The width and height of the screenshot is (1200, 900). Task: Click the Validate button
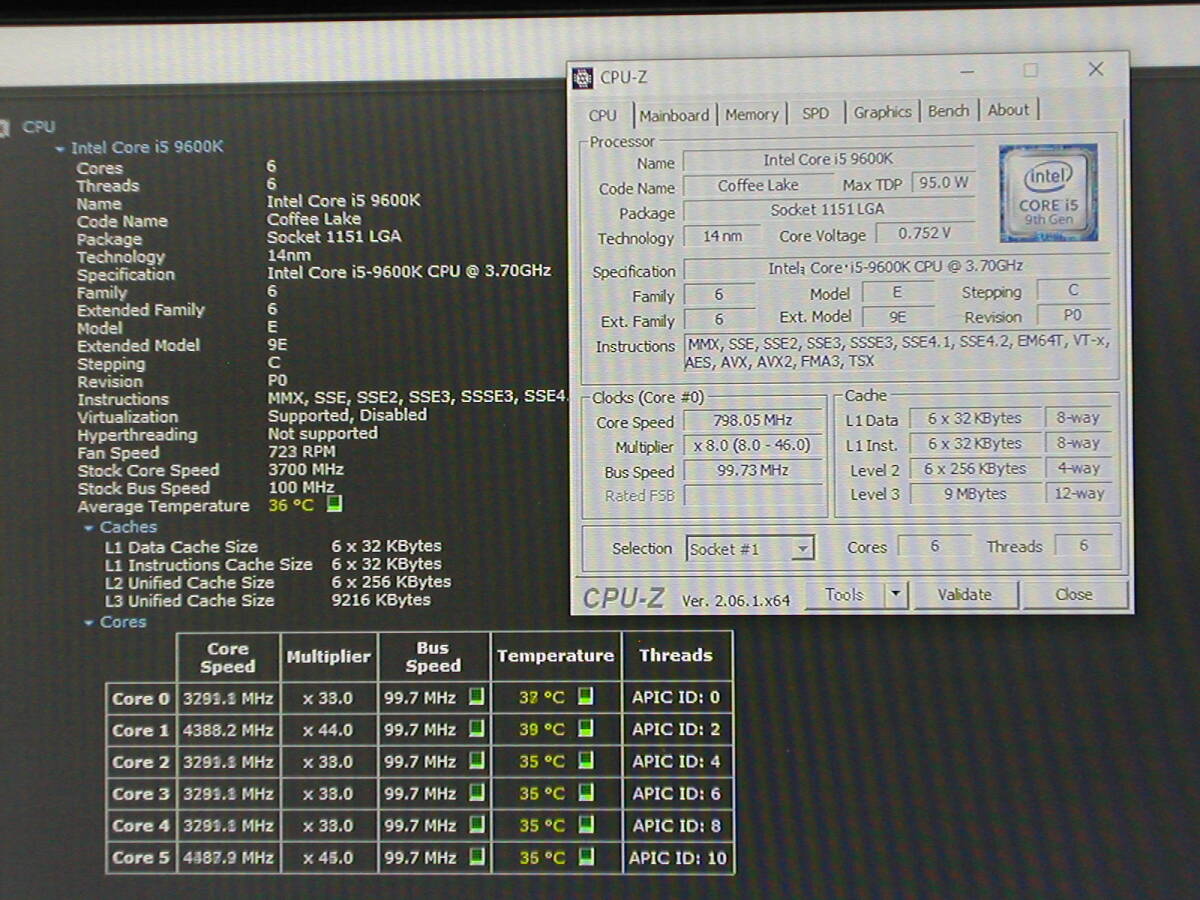(x=964, y=594)
